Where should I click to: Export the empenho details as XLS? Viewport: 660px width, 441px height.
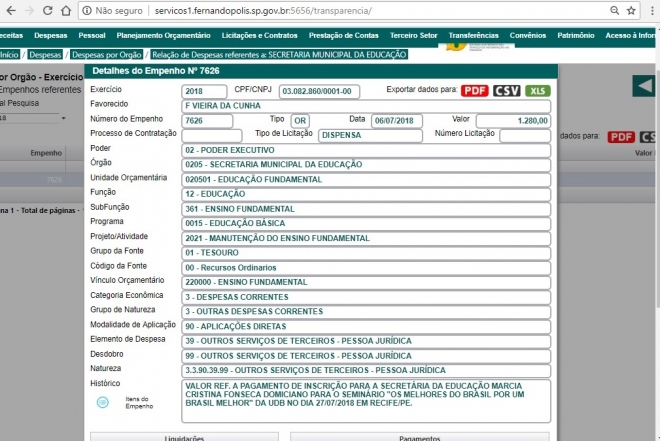point(538,91)
